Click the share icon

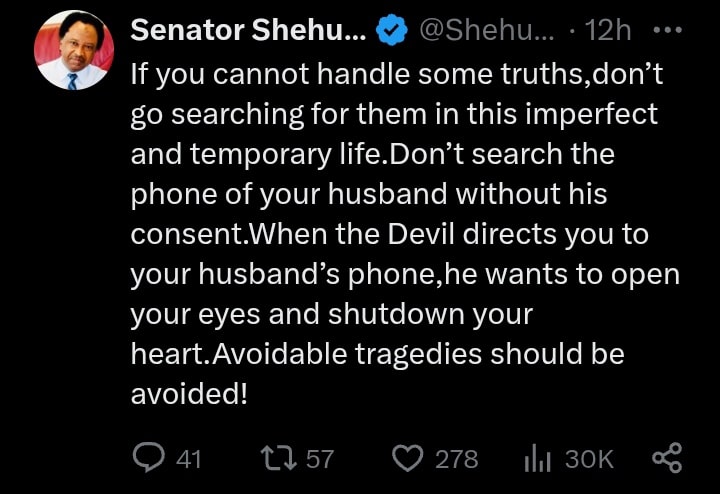point(666,458)
